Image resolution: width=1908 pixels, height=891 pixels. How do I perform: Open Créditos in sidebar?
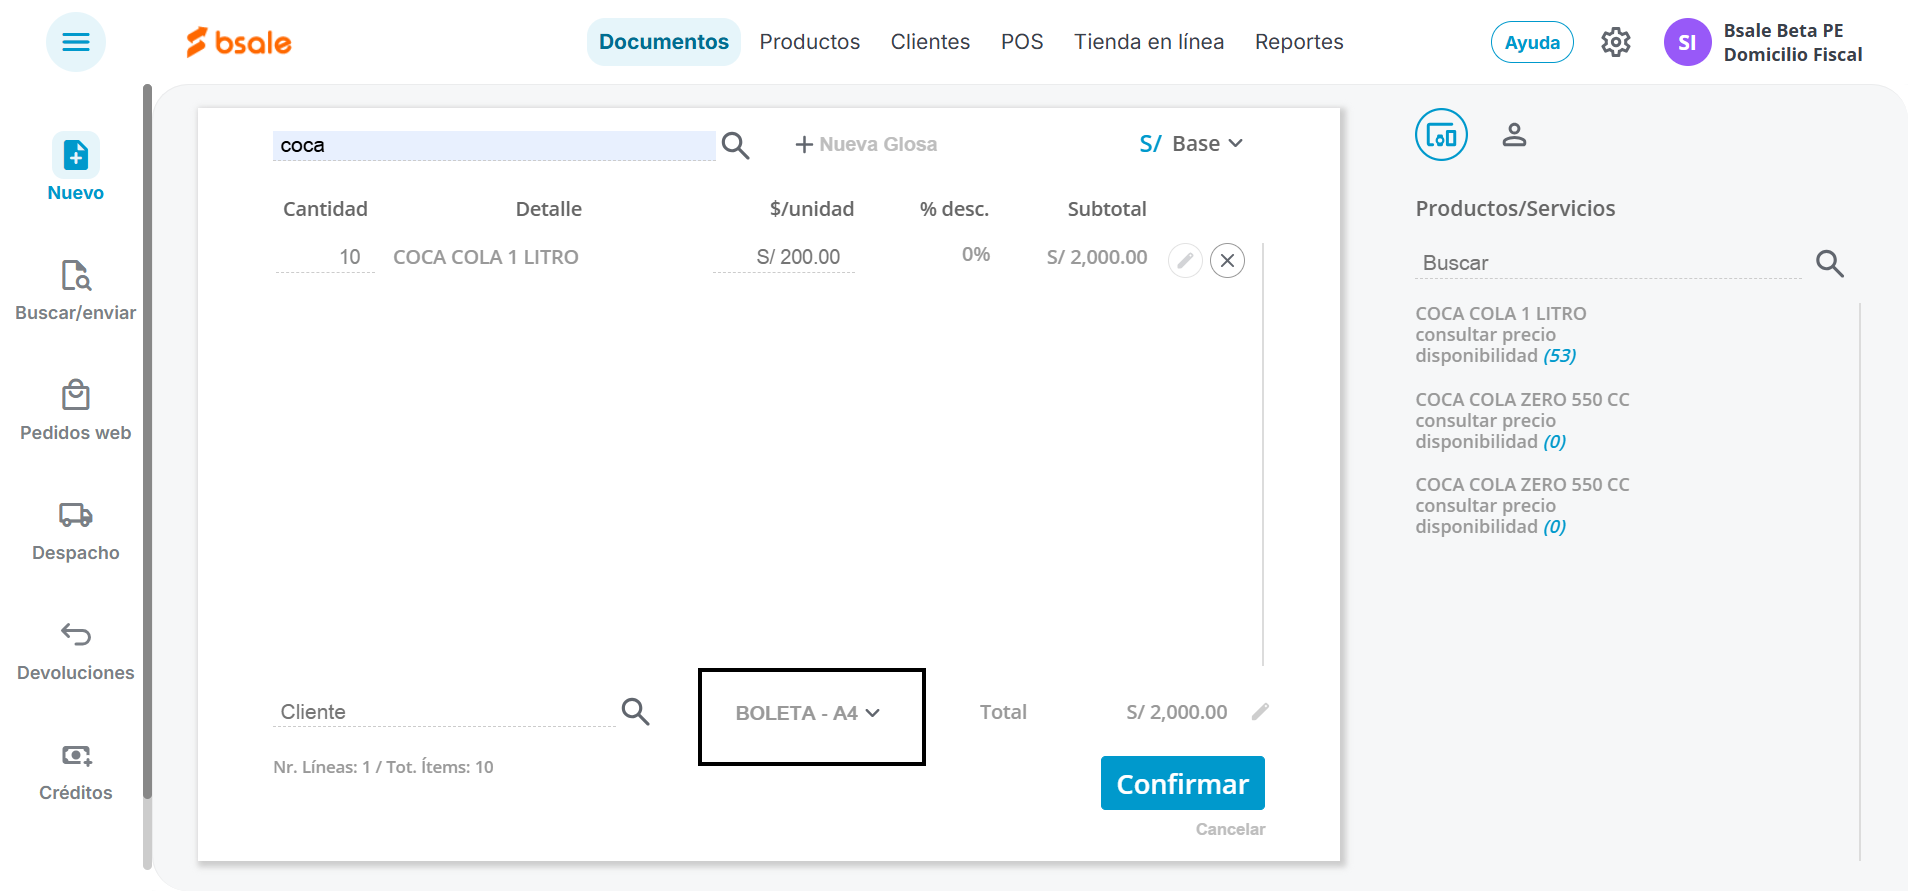(76, 770)
